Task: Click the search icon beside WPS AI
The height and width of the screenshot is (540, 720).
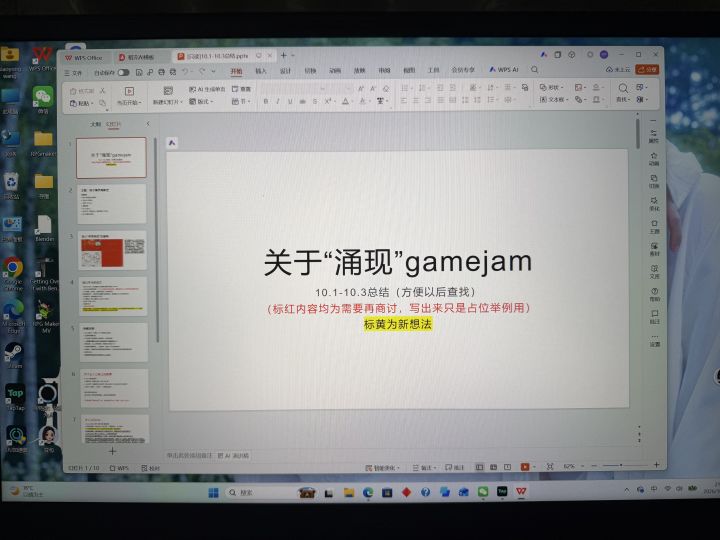Action: (x=534, y=70)
